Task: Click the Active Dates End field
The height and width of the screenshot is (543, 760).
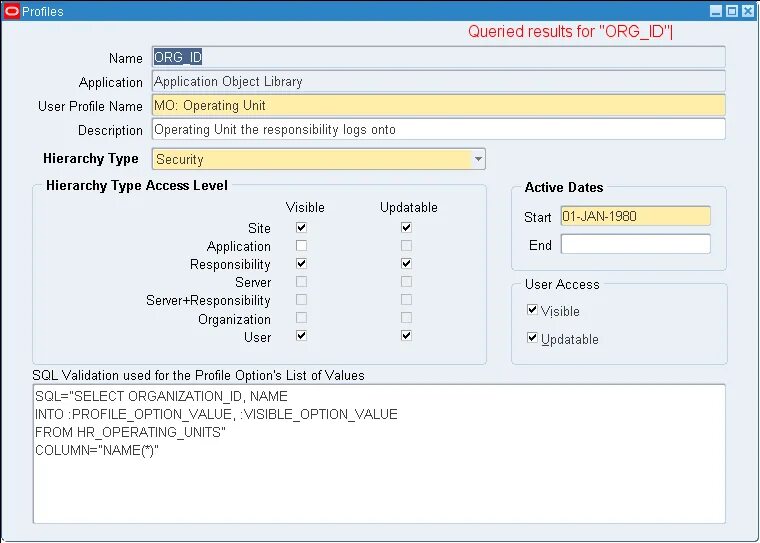Action: click(x=635, y=244)
